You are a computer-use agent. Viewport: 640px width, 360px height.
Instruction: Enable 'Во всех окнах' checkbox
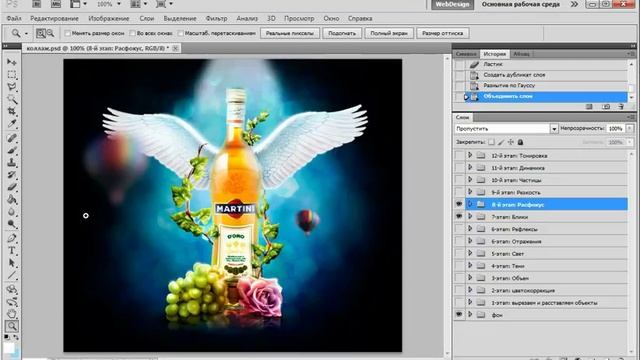132,33
